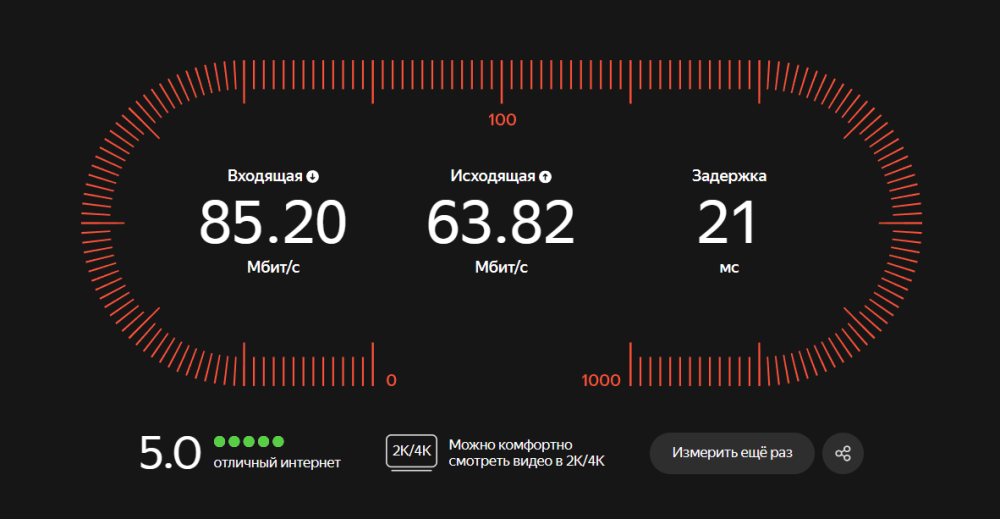Image resolution: width=1000 pixels, height=519 pixels.
Task: Click the incoming speed value 85.20
Action: coord(272,223)
